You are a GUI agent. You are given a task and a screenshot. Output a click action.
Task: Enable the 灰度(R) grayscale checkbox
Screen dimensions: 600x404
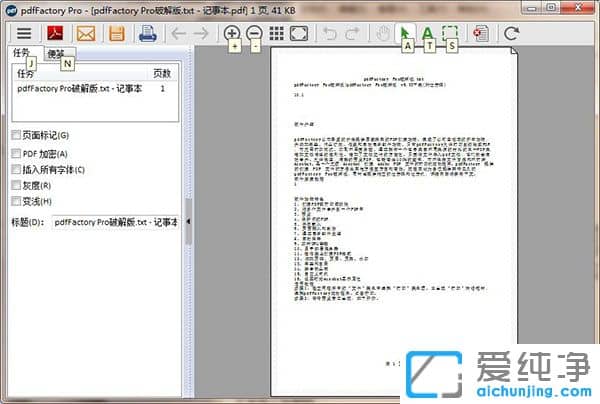pyautogui.click(x=15, y=185)
